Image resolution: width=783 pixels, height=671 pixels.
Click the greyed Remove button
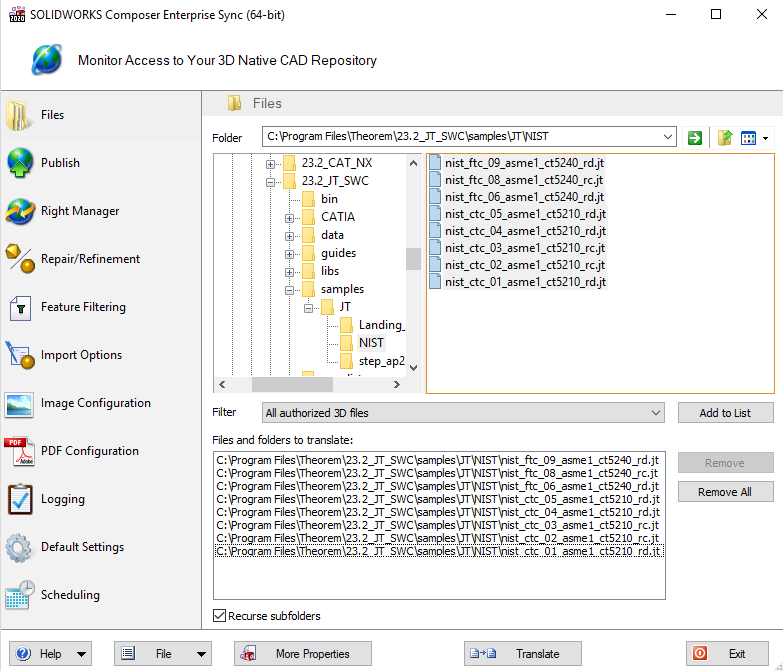725,463
